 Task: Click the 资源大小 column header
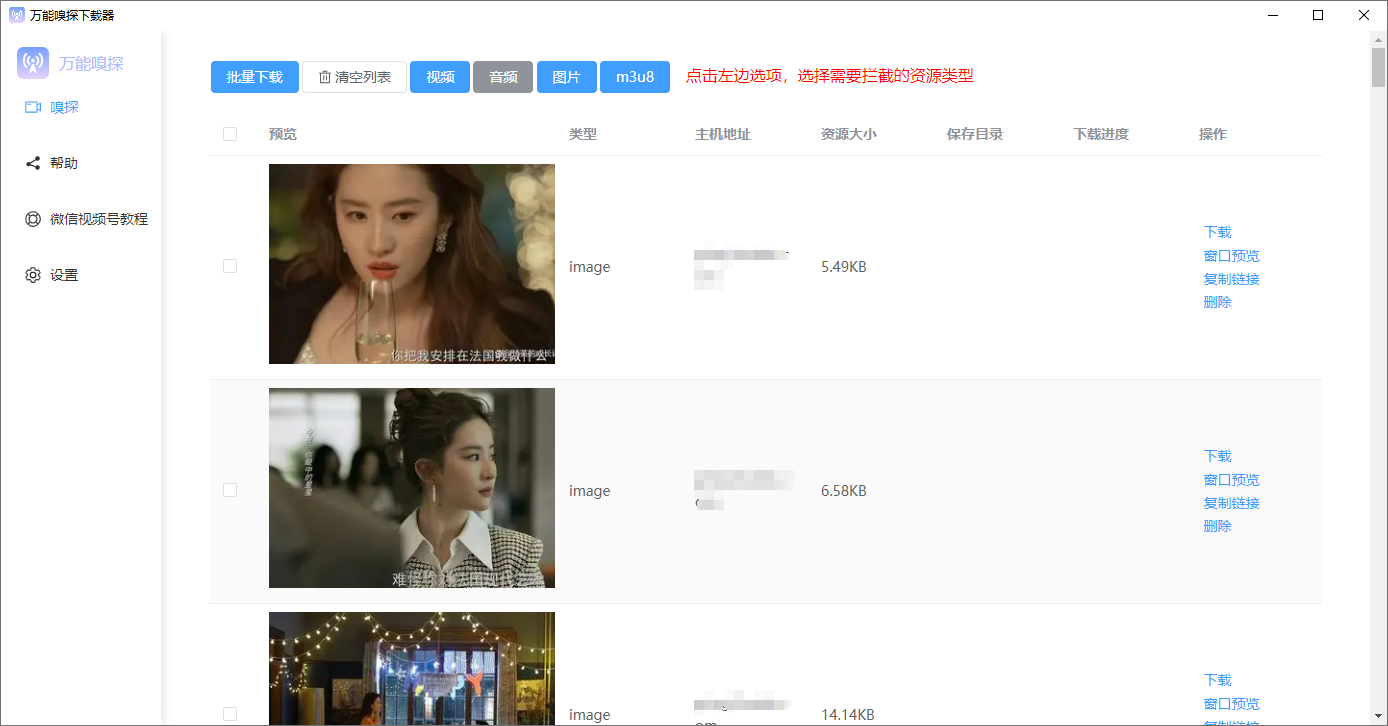849,134
